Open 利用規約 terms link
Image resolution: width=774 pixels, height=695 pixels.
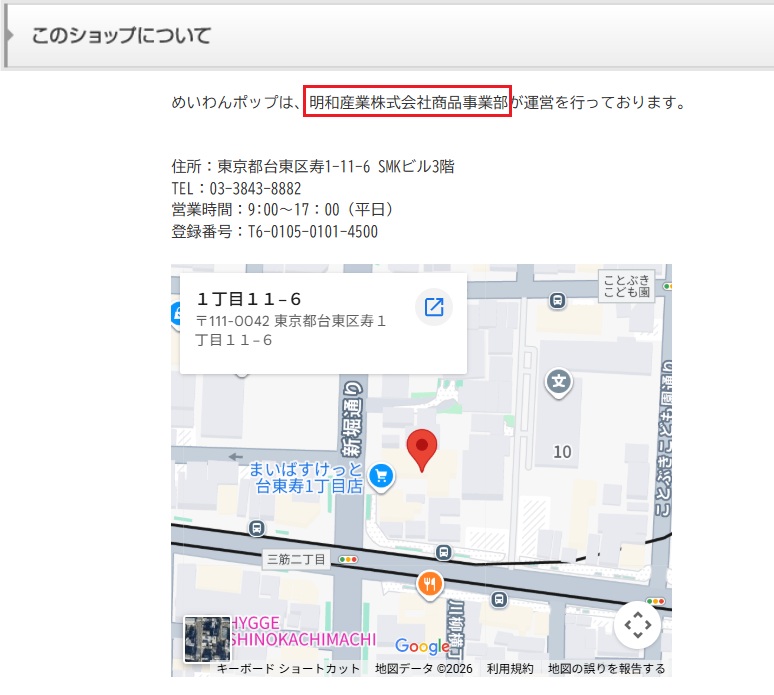[510, 669]
